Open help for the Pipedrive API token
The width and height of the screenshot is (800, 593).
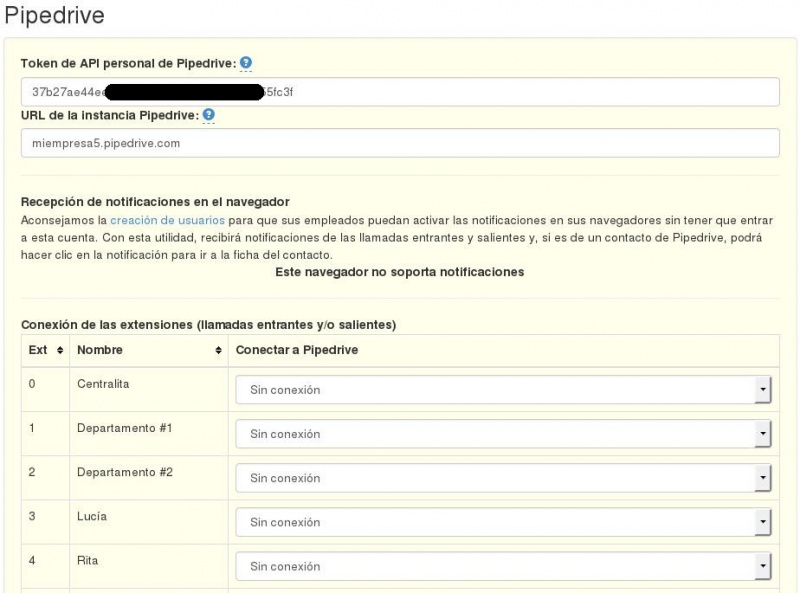tap(244, 62)
